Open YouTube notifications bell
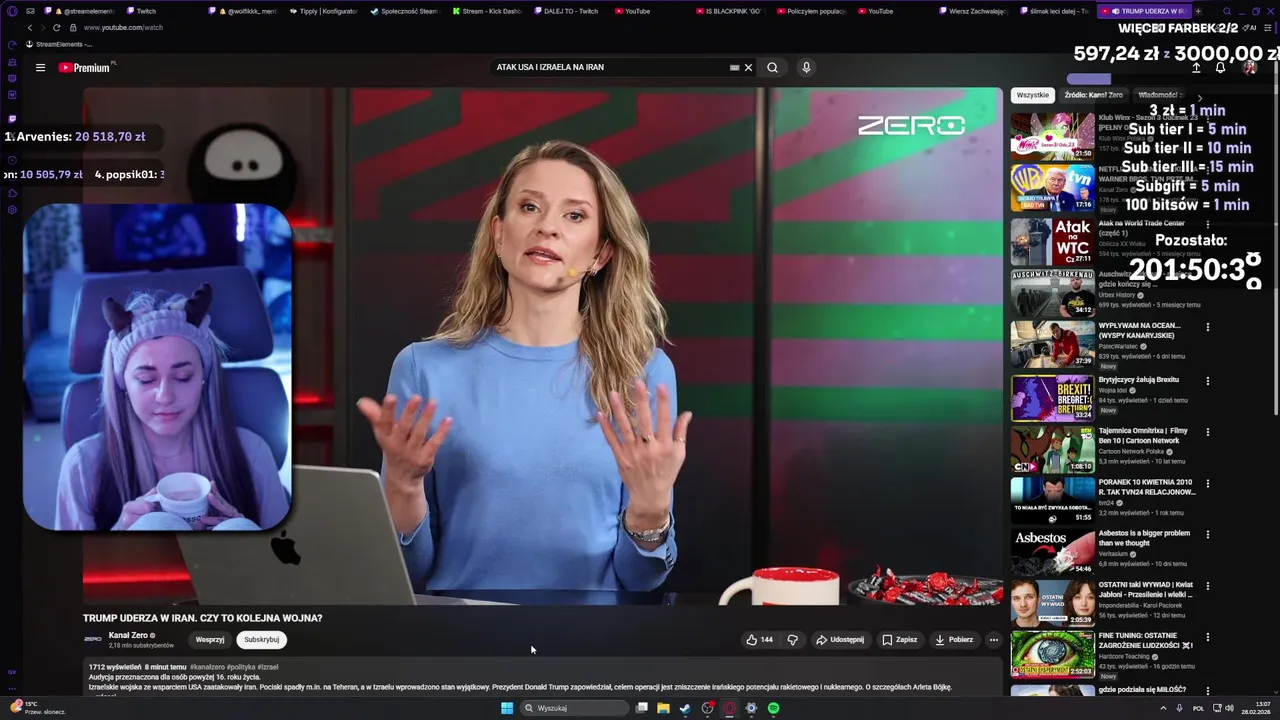Image resolution: width=1280 pixels, height=720 pixels. 1220,68
